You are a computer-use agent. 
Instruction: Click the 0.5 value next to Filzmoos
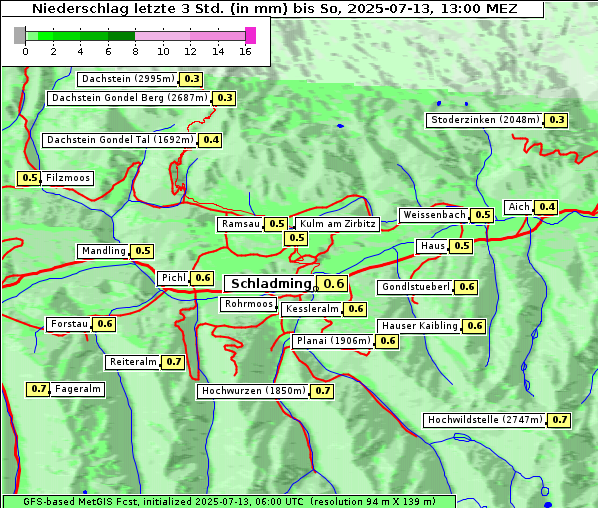pos(29,178)
